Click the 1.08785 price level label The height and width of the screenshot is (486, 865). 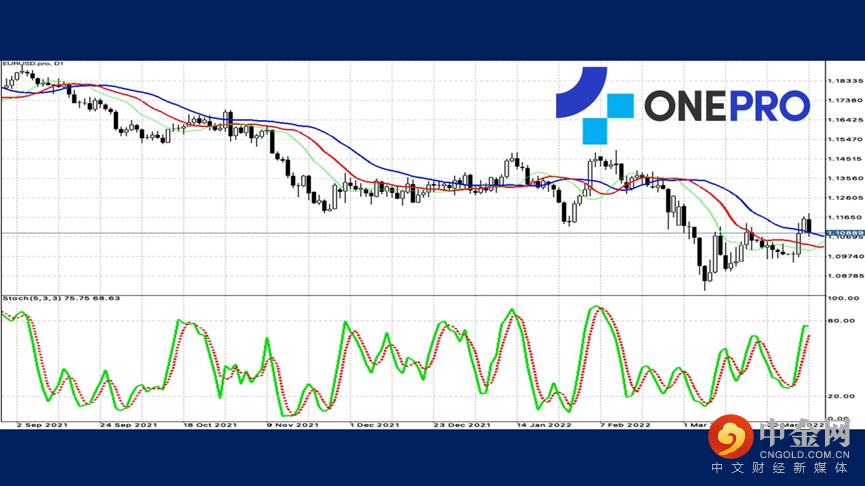click(845, 276)
